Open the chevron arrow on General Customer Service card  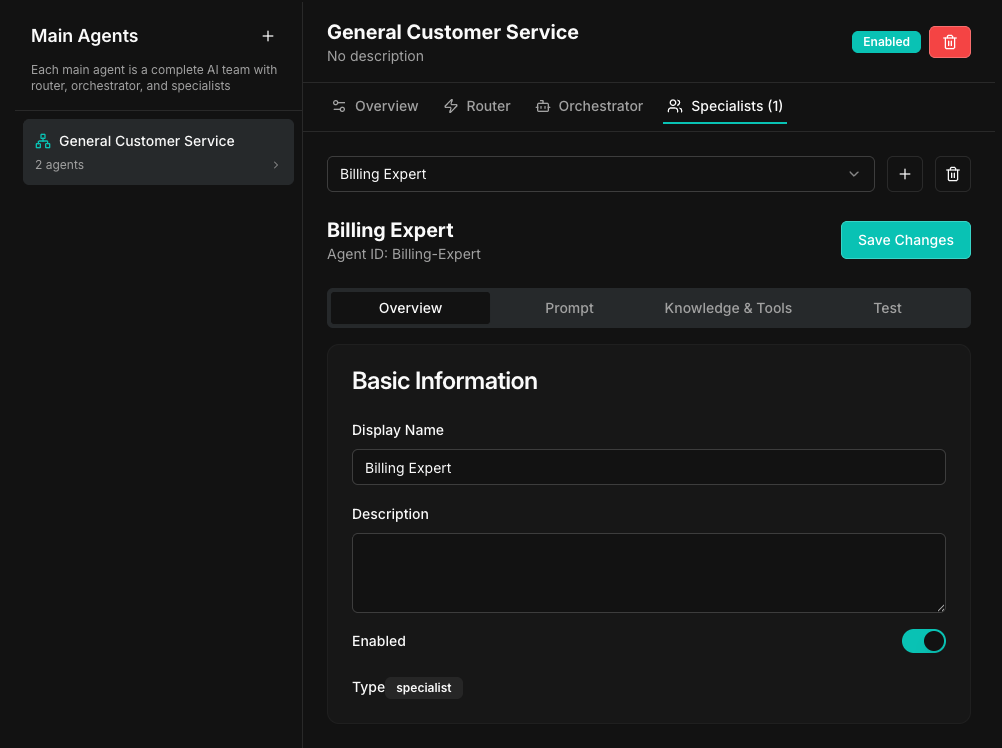pos(276,165)
